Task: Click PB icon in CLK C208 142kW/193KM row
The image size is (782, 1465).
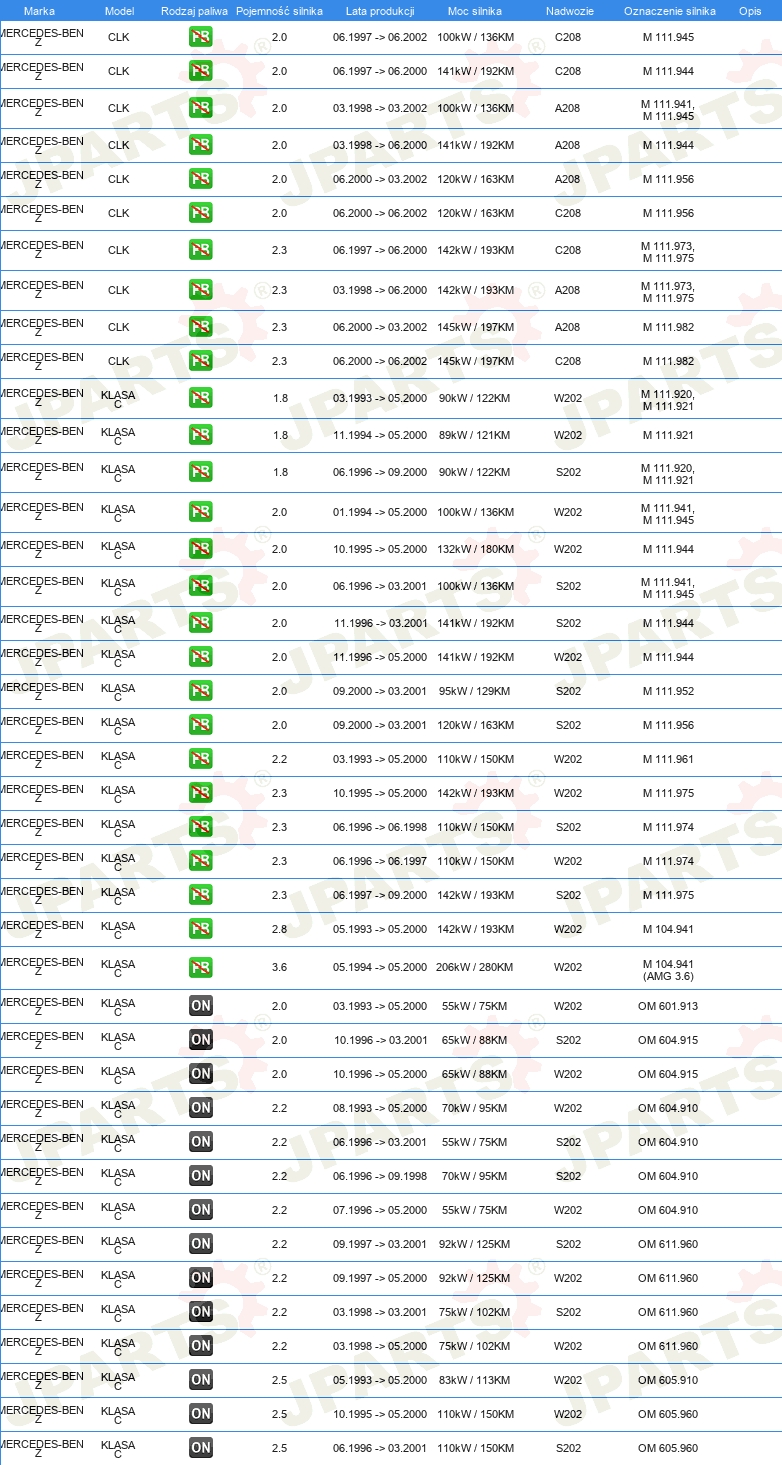Action: pyautogui.click(x=201, y=250)
